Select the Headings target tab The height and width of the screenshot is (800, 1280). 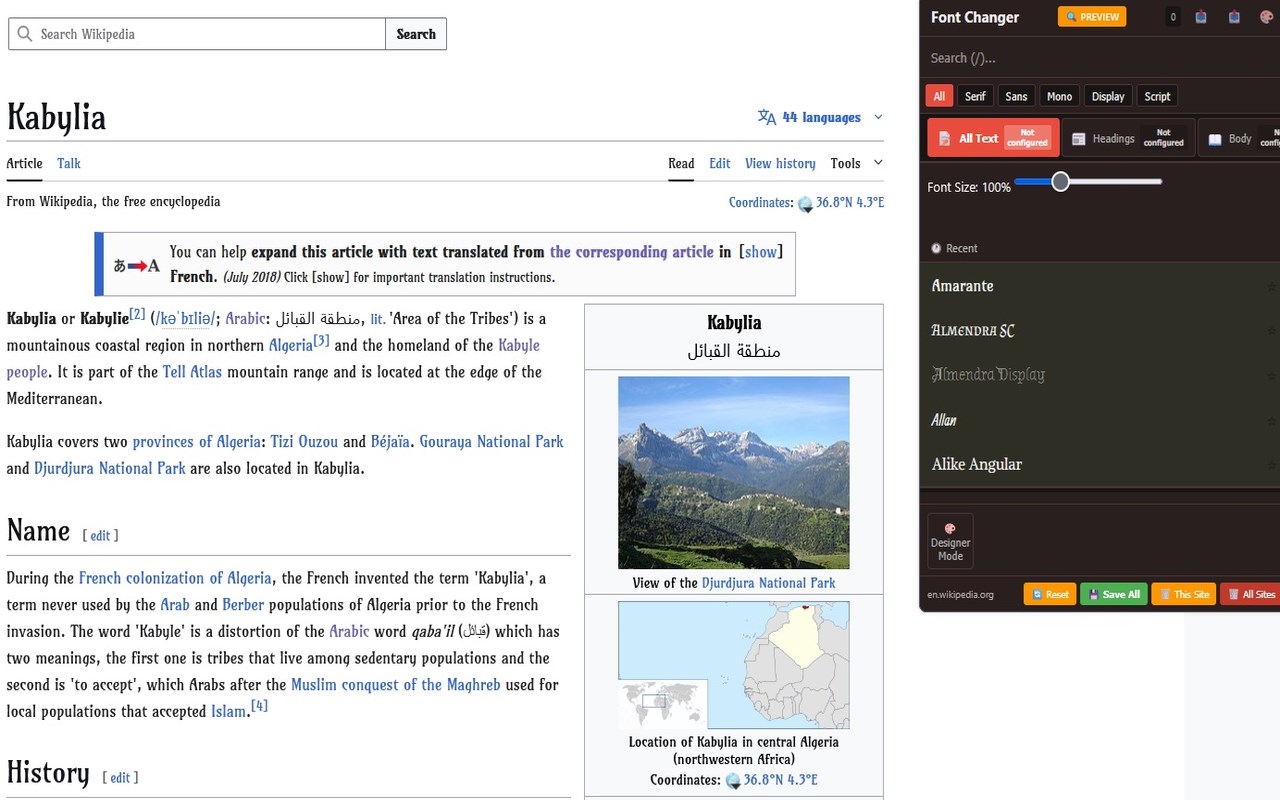(x=1128, y=138)
